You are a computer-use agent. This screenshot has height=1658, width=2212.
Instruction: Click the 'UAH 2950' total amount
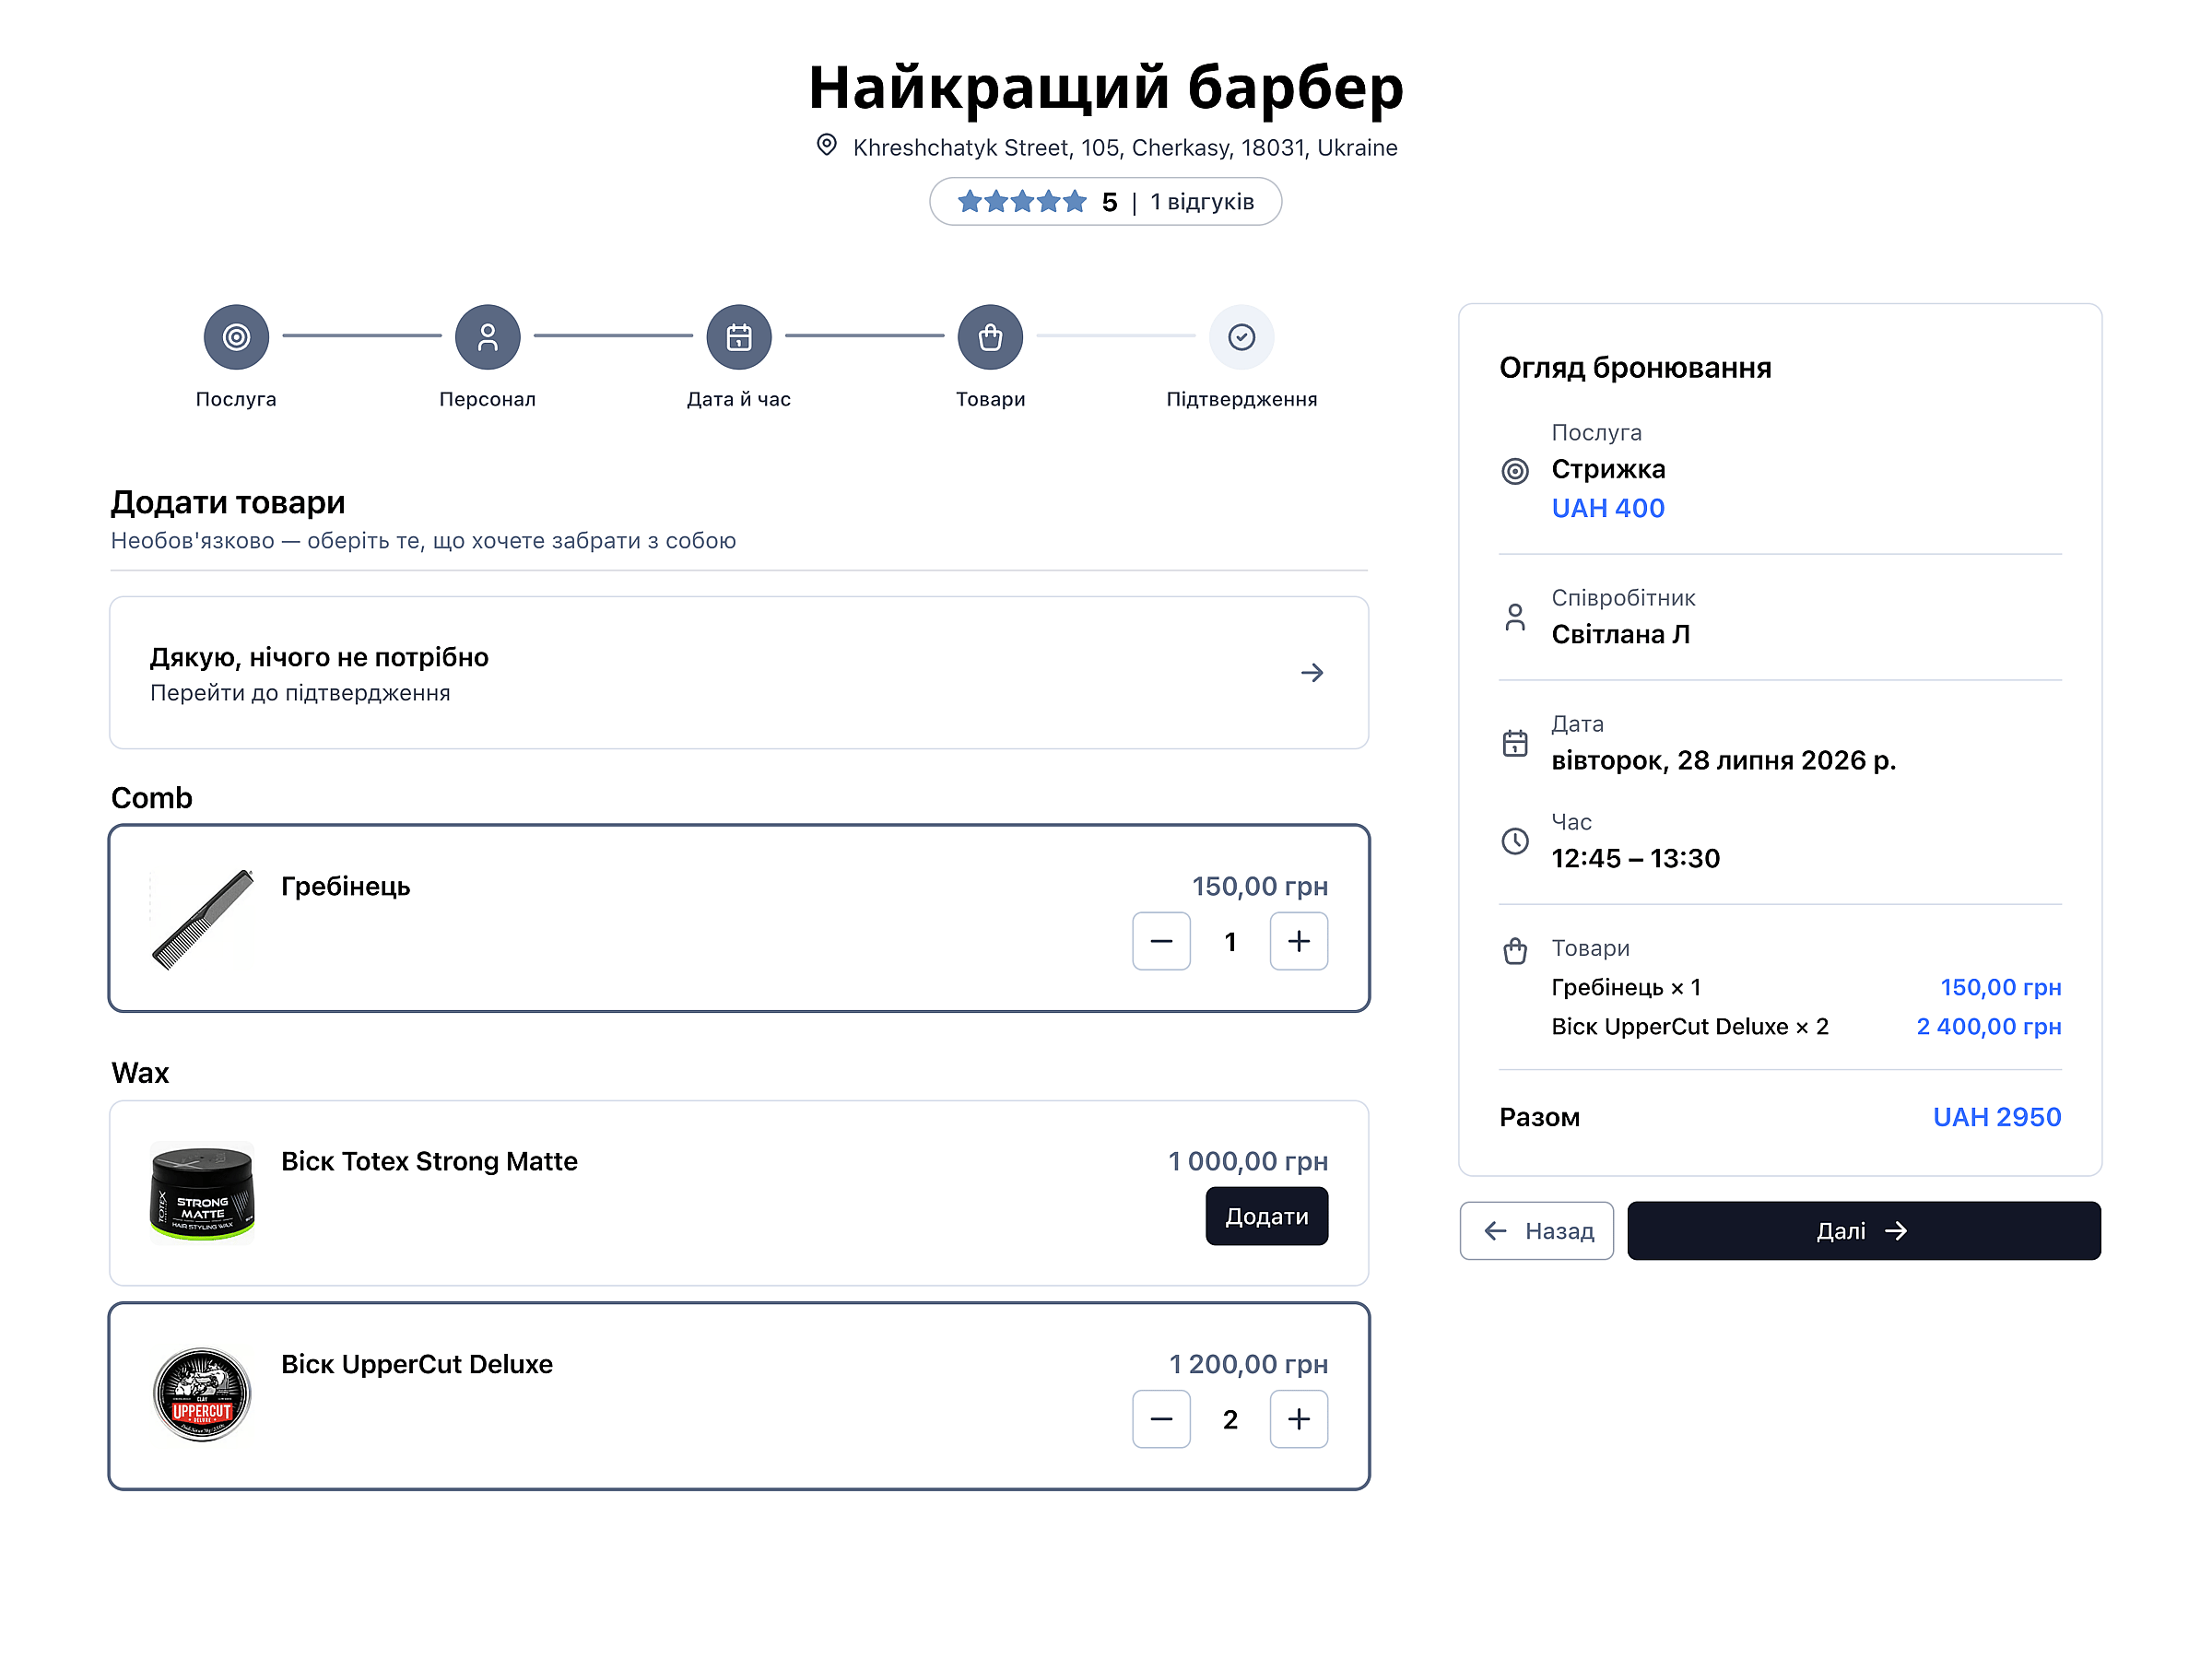(x=1997, y=1117)
